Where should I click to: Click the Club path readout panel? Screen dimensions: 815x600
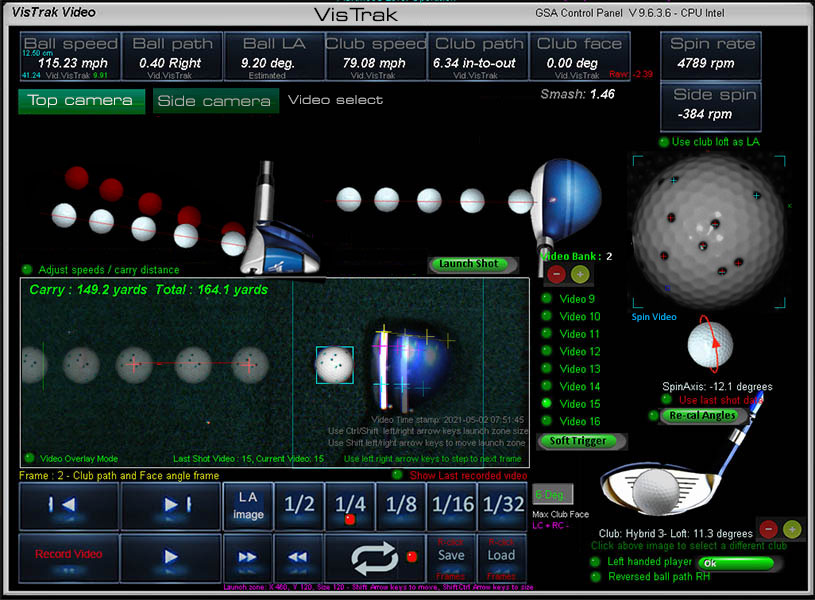coord(478,57)
